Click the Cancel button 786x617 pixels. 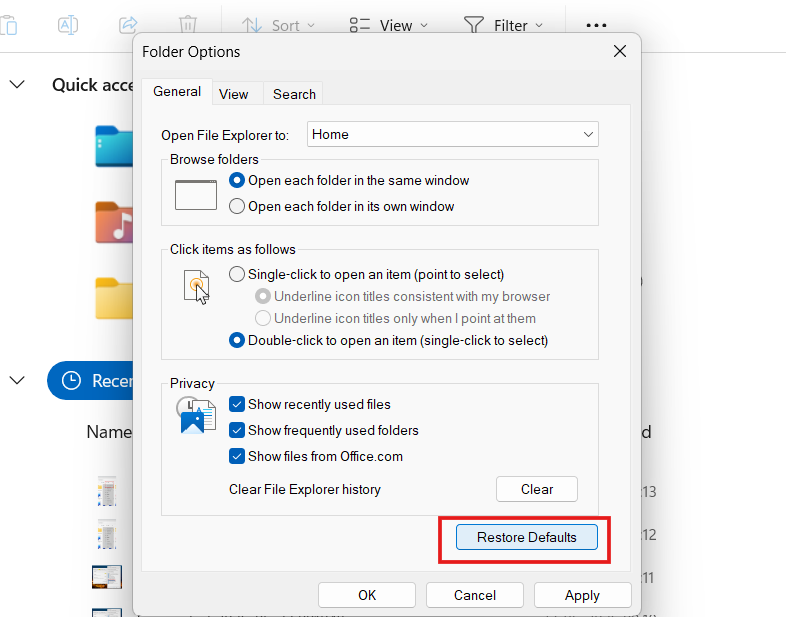pyautogui.click(x=475, y=595)
